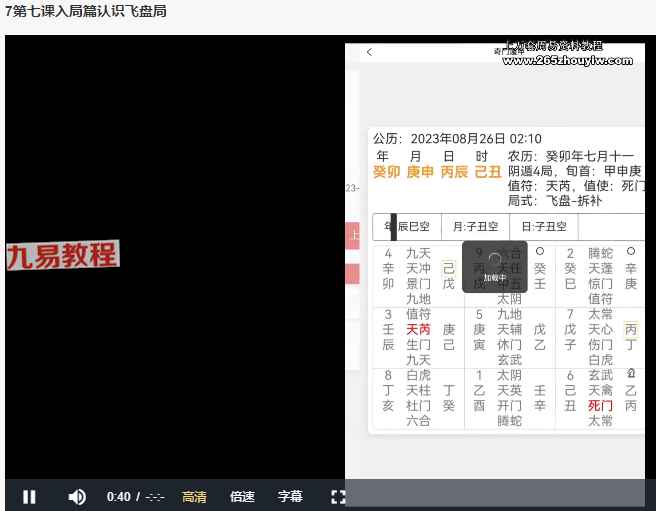The width and height of the screenshot is (656, 511).
Task: Tap the back arrow in the app header
Action: click(369, 52)
